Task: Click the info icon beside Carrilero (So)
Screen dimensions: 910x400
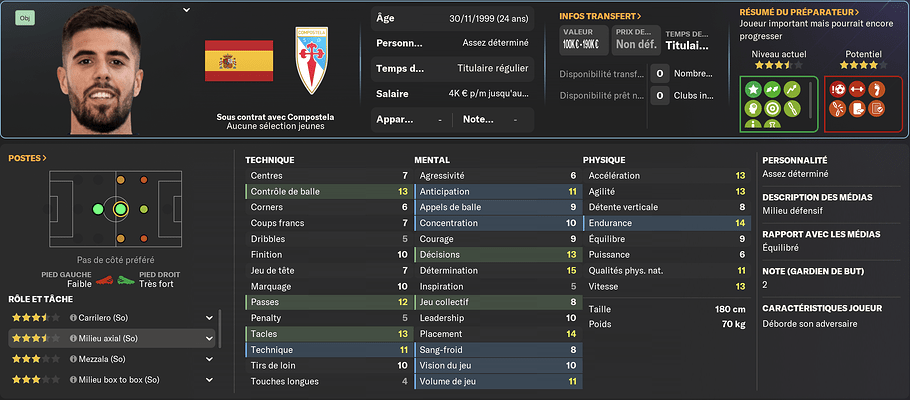Action: (73, 318)
